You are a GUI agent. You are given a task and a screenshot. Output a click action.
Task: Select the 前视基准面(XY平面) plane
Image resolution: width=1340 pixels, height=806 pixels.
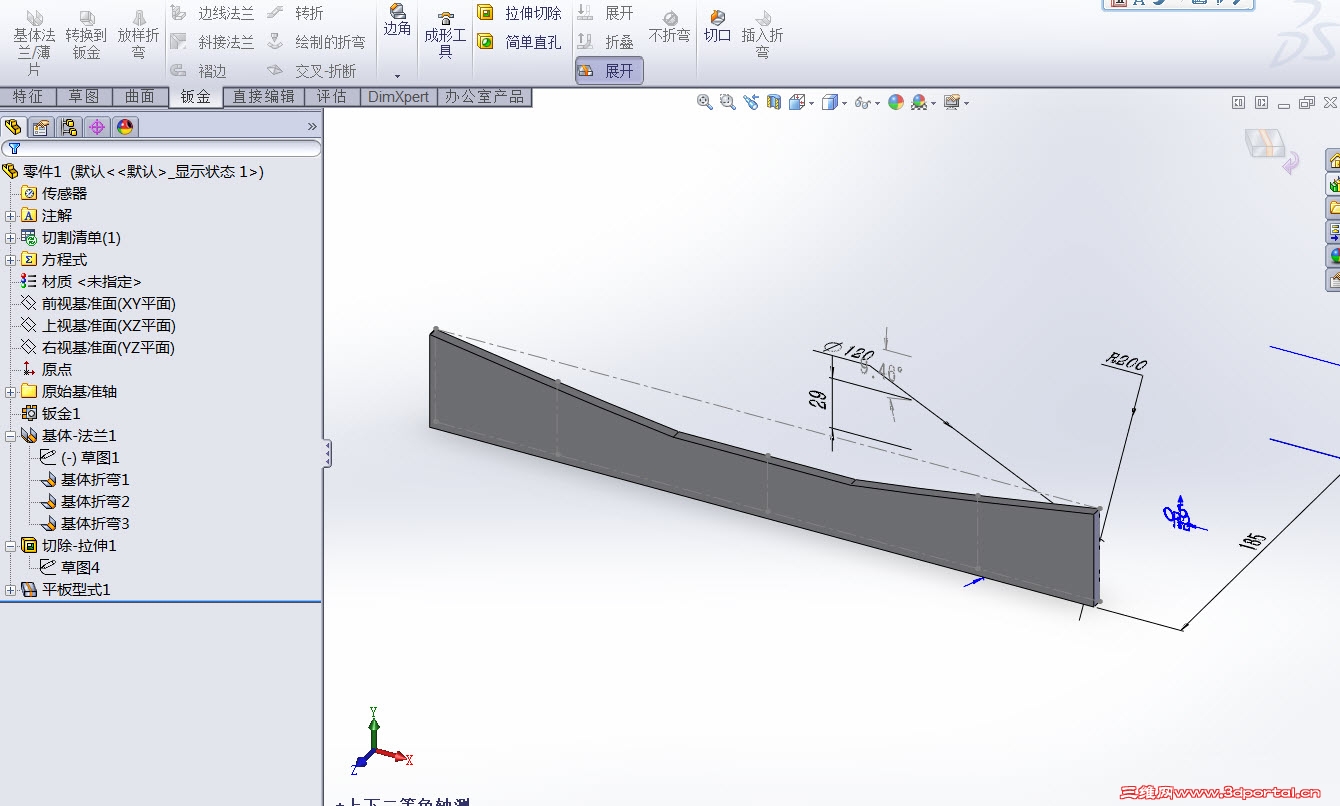98,304
